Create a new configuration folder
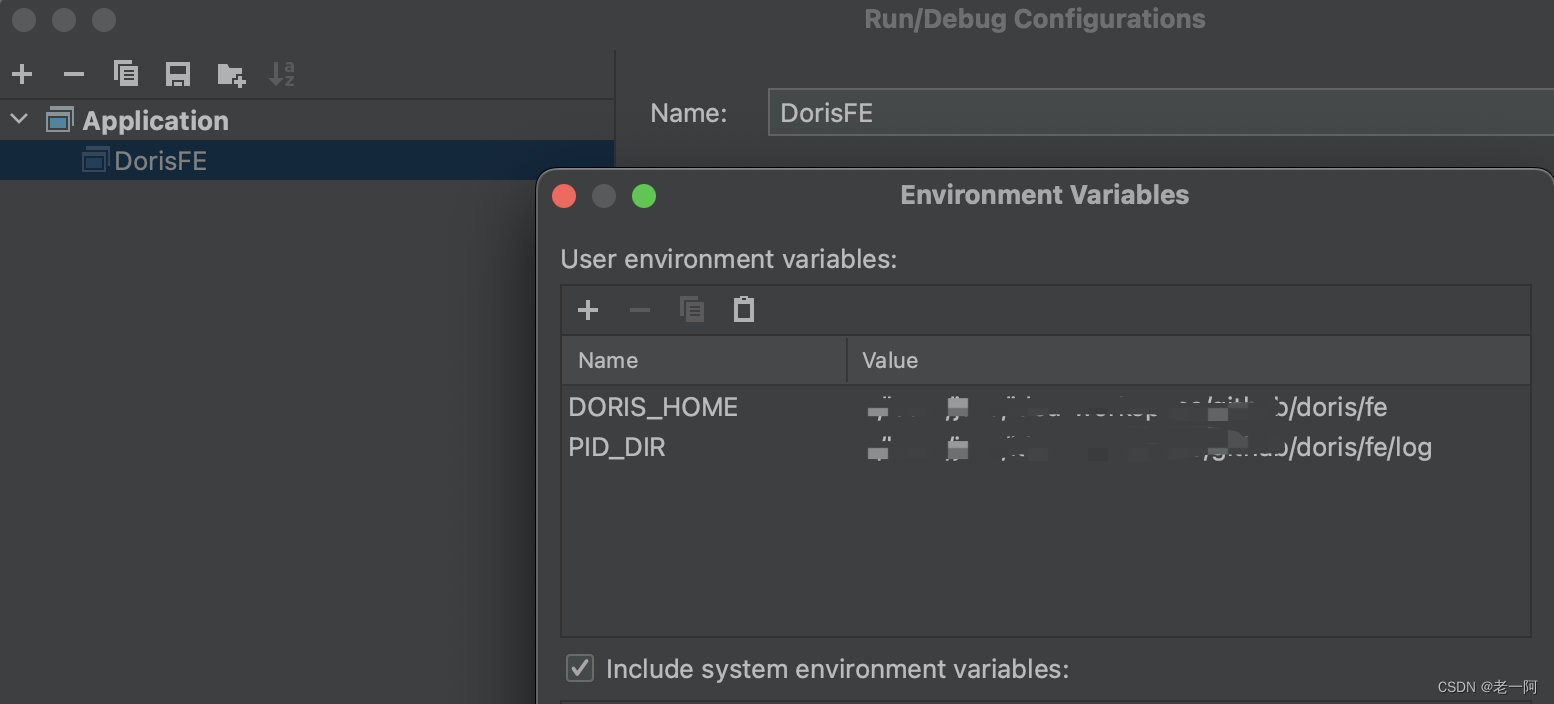Image resolution: width=1554 pixels, height=704 pixels. tap(230, 73)
